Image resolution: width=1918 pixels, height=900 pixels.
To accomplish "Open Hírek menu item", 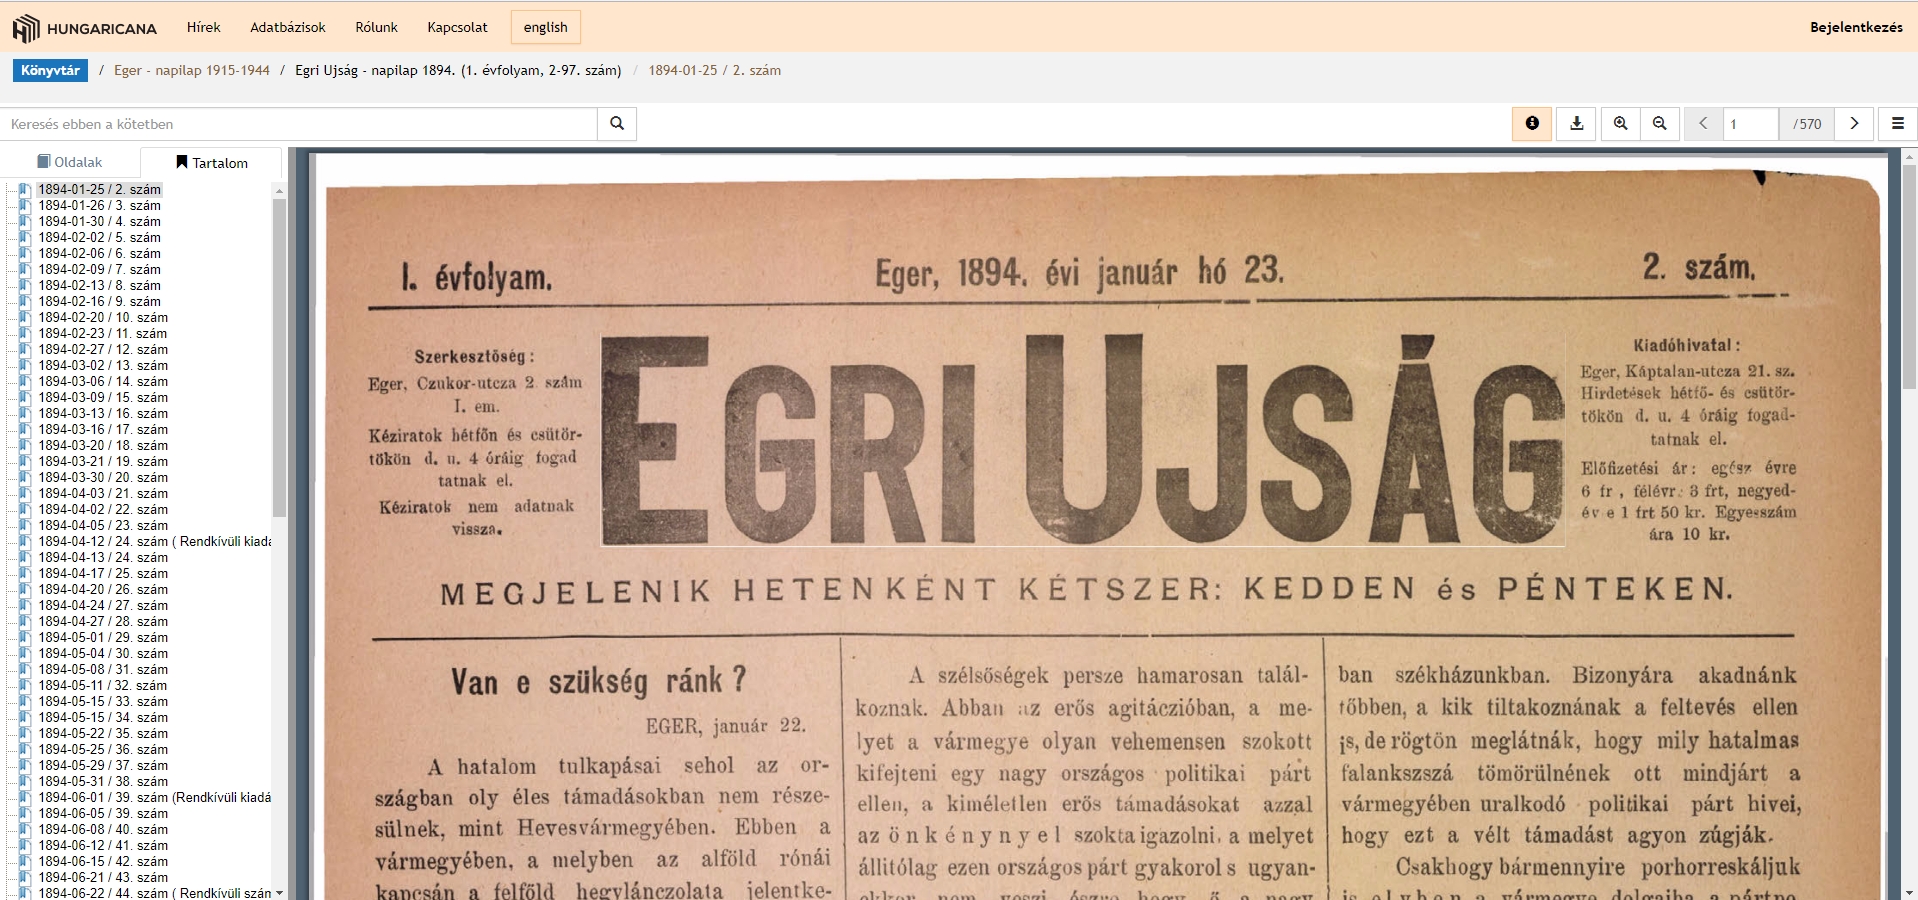I will [203, 27].
